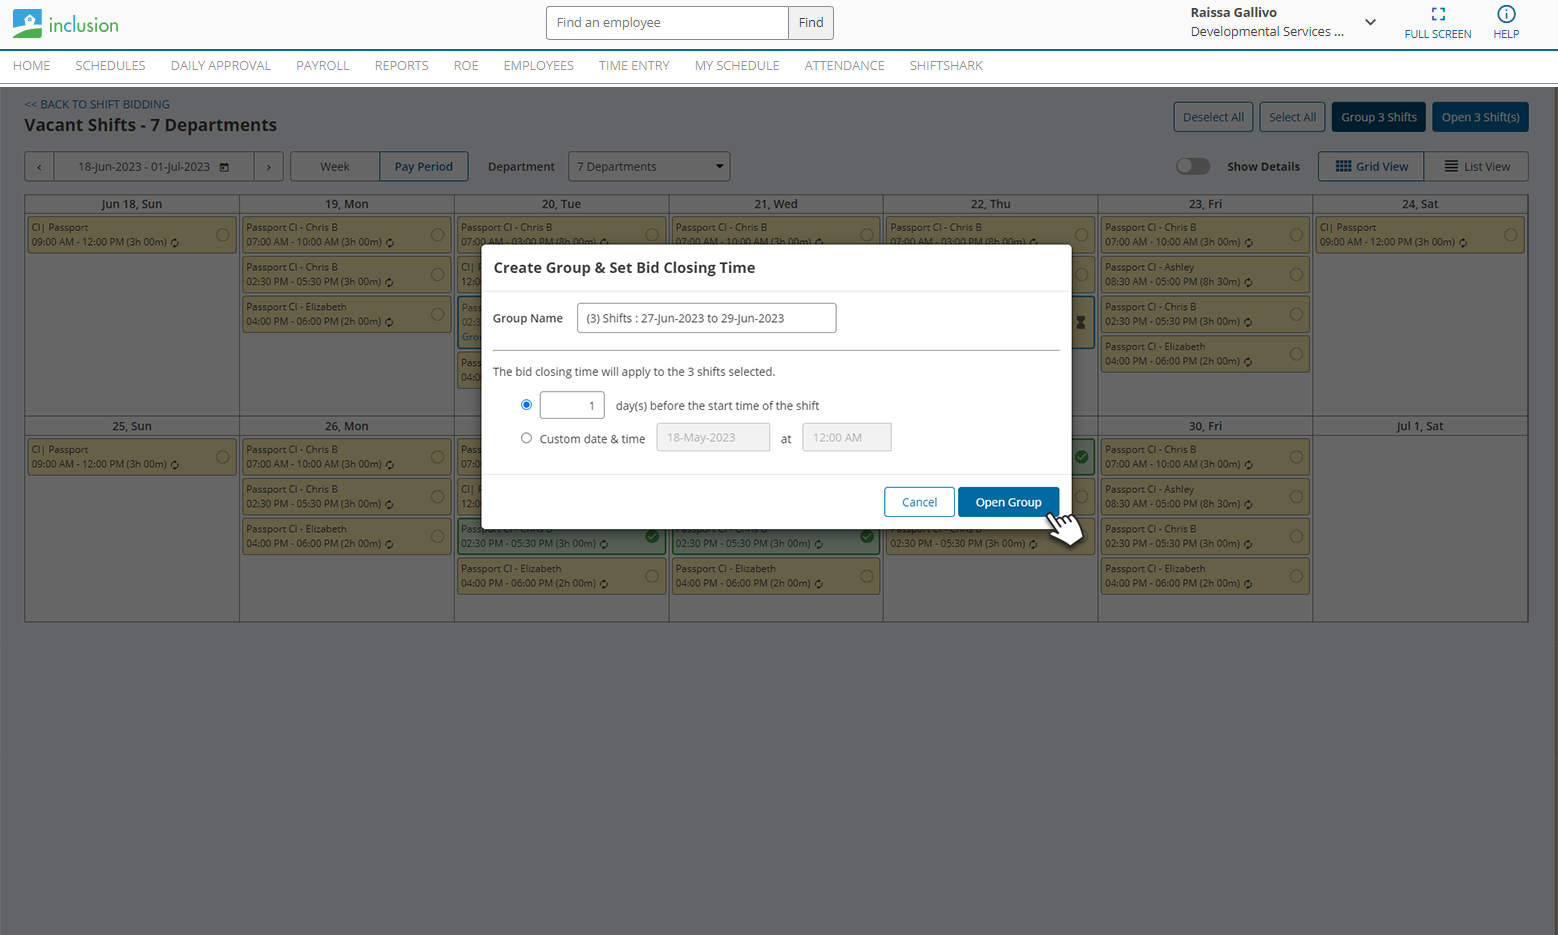Click recurring icon on Jun 30 Elizabeth shift

point(1248,584)
